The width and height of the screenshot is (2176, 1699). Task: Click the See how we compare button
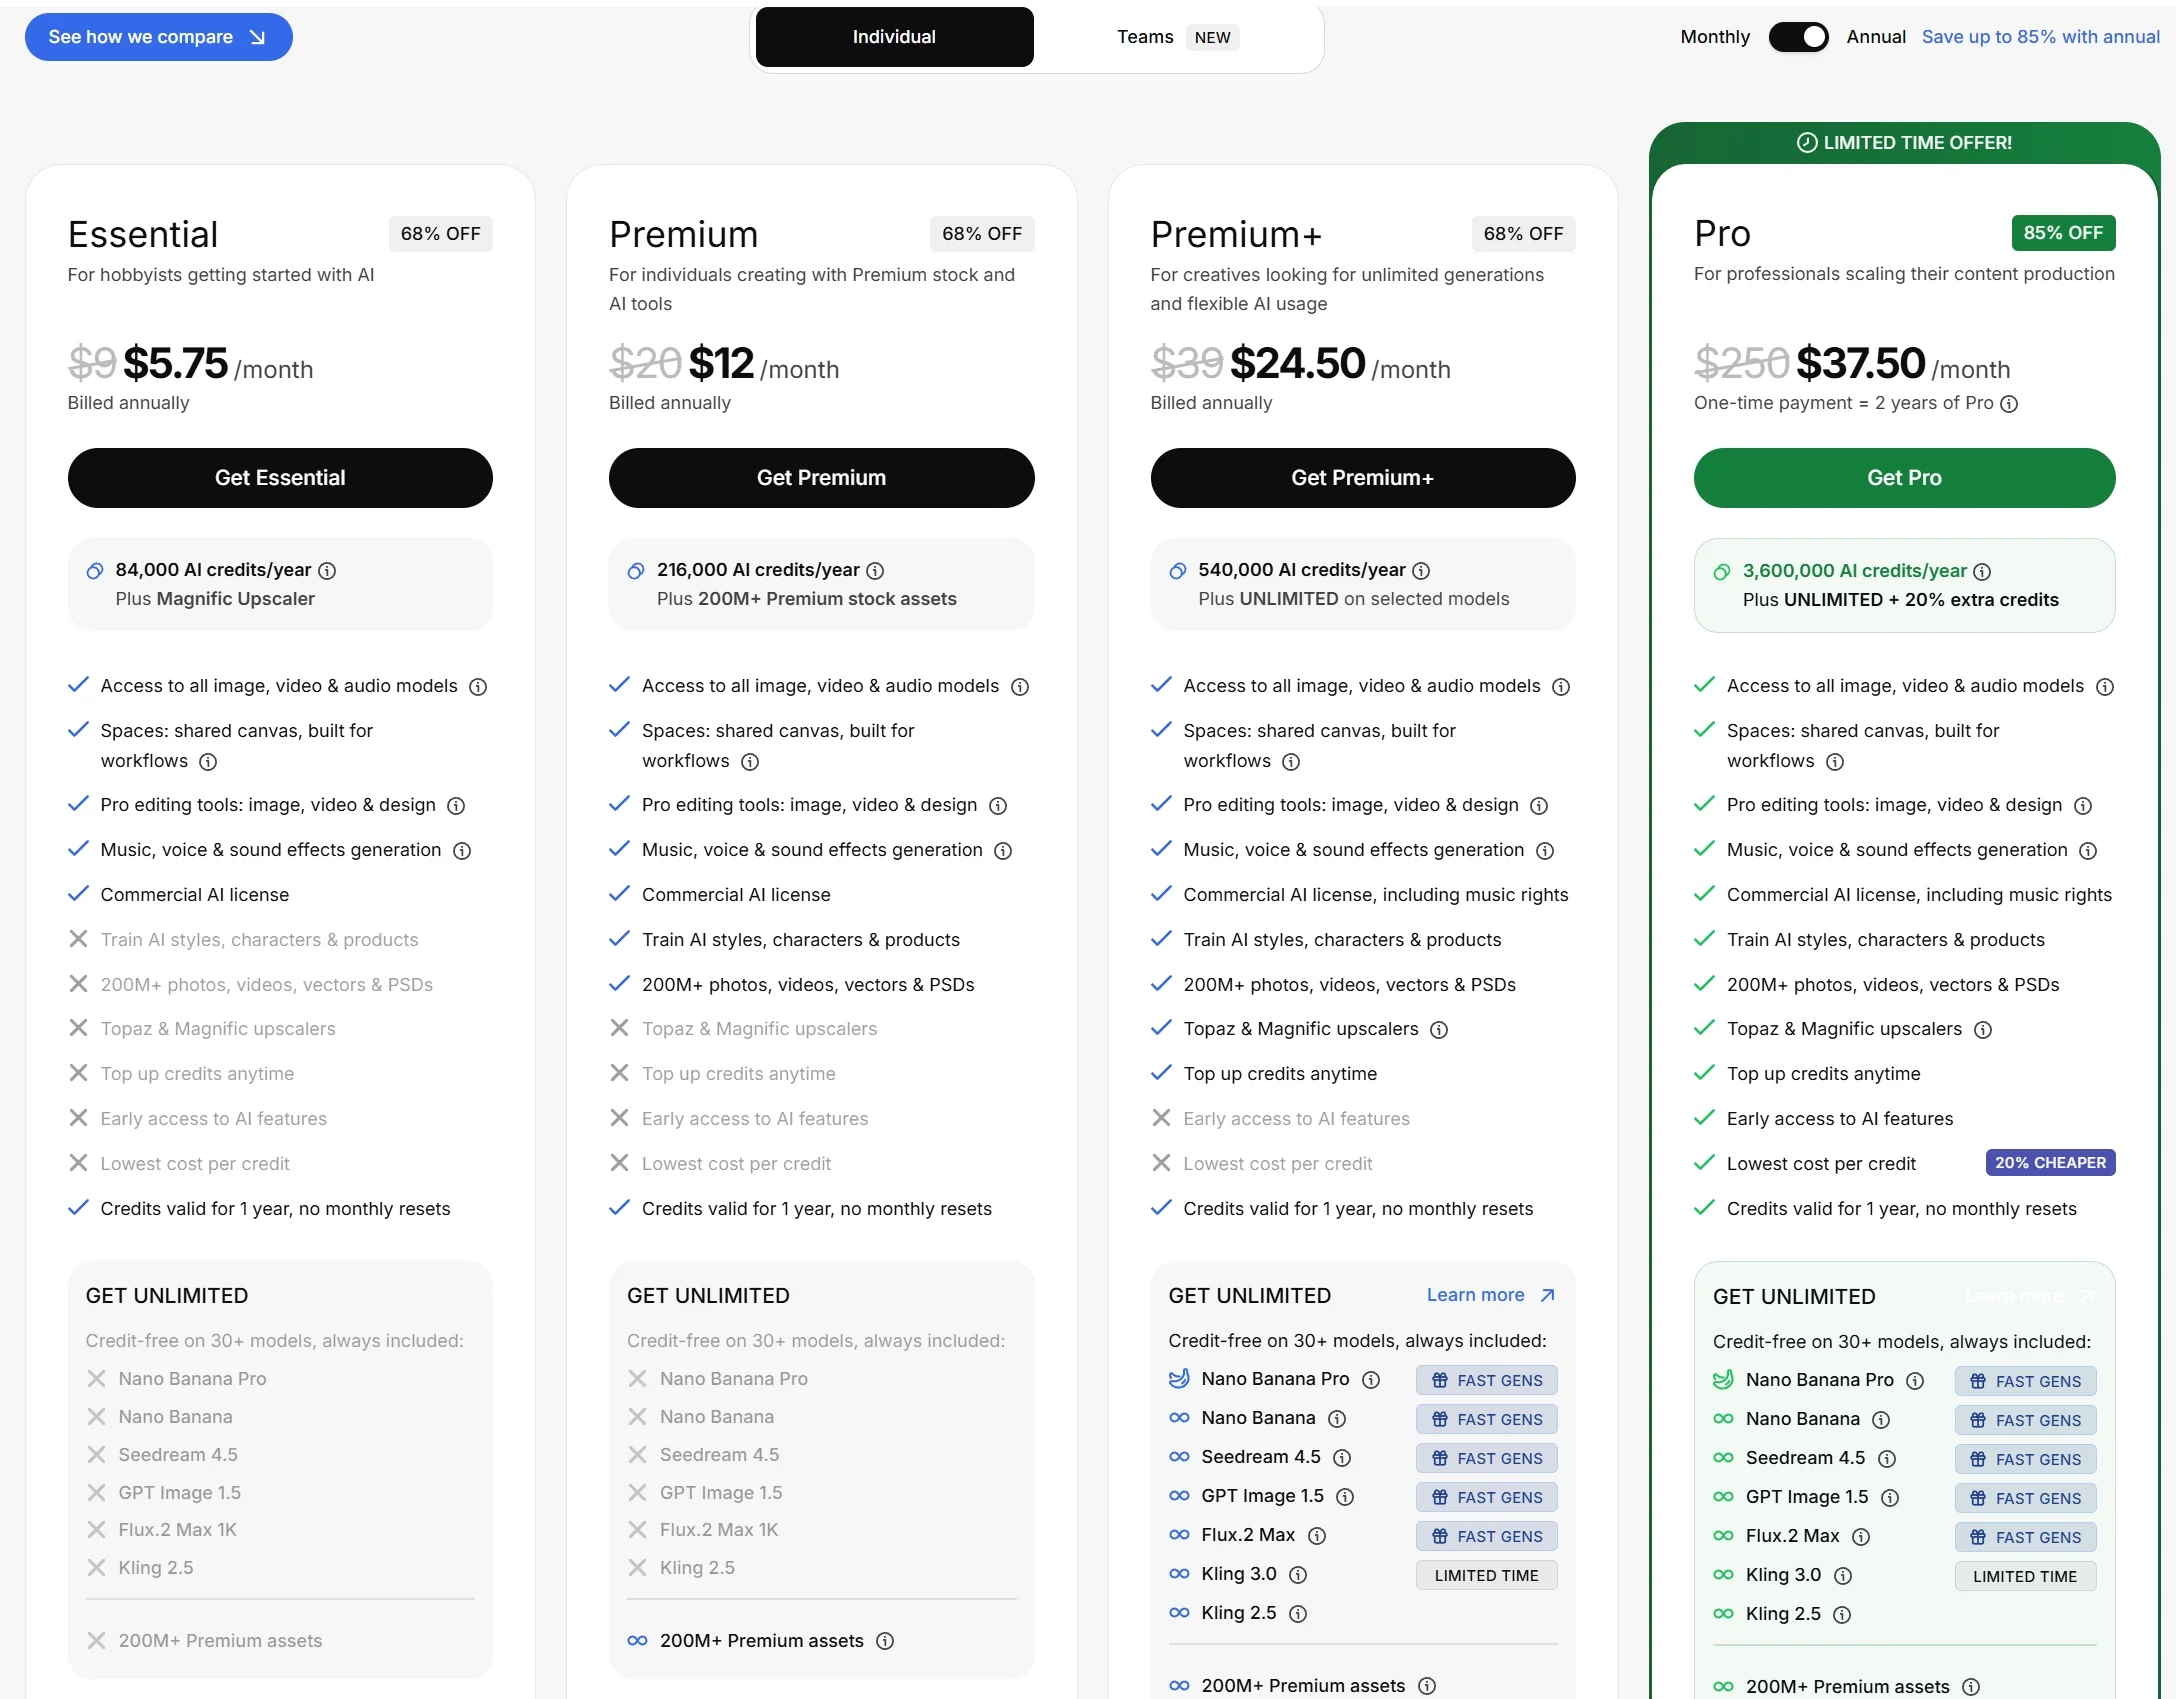point(158,37)
